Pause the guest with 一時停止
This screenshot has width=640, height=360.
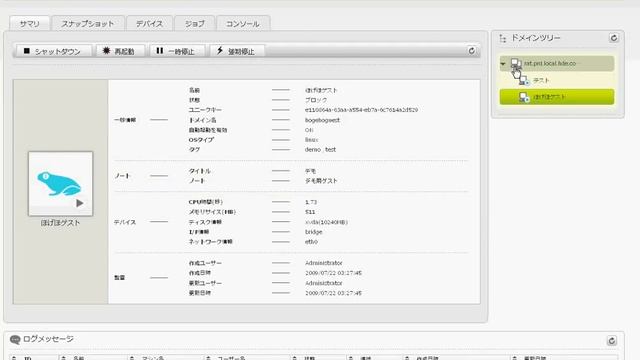tap(176, 51)
